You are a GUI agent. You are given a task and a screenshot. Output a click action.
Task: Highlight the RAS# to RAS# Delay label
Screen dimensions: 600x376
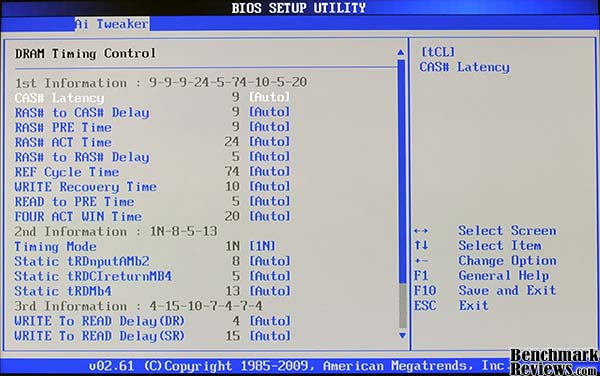click(82, 158)
